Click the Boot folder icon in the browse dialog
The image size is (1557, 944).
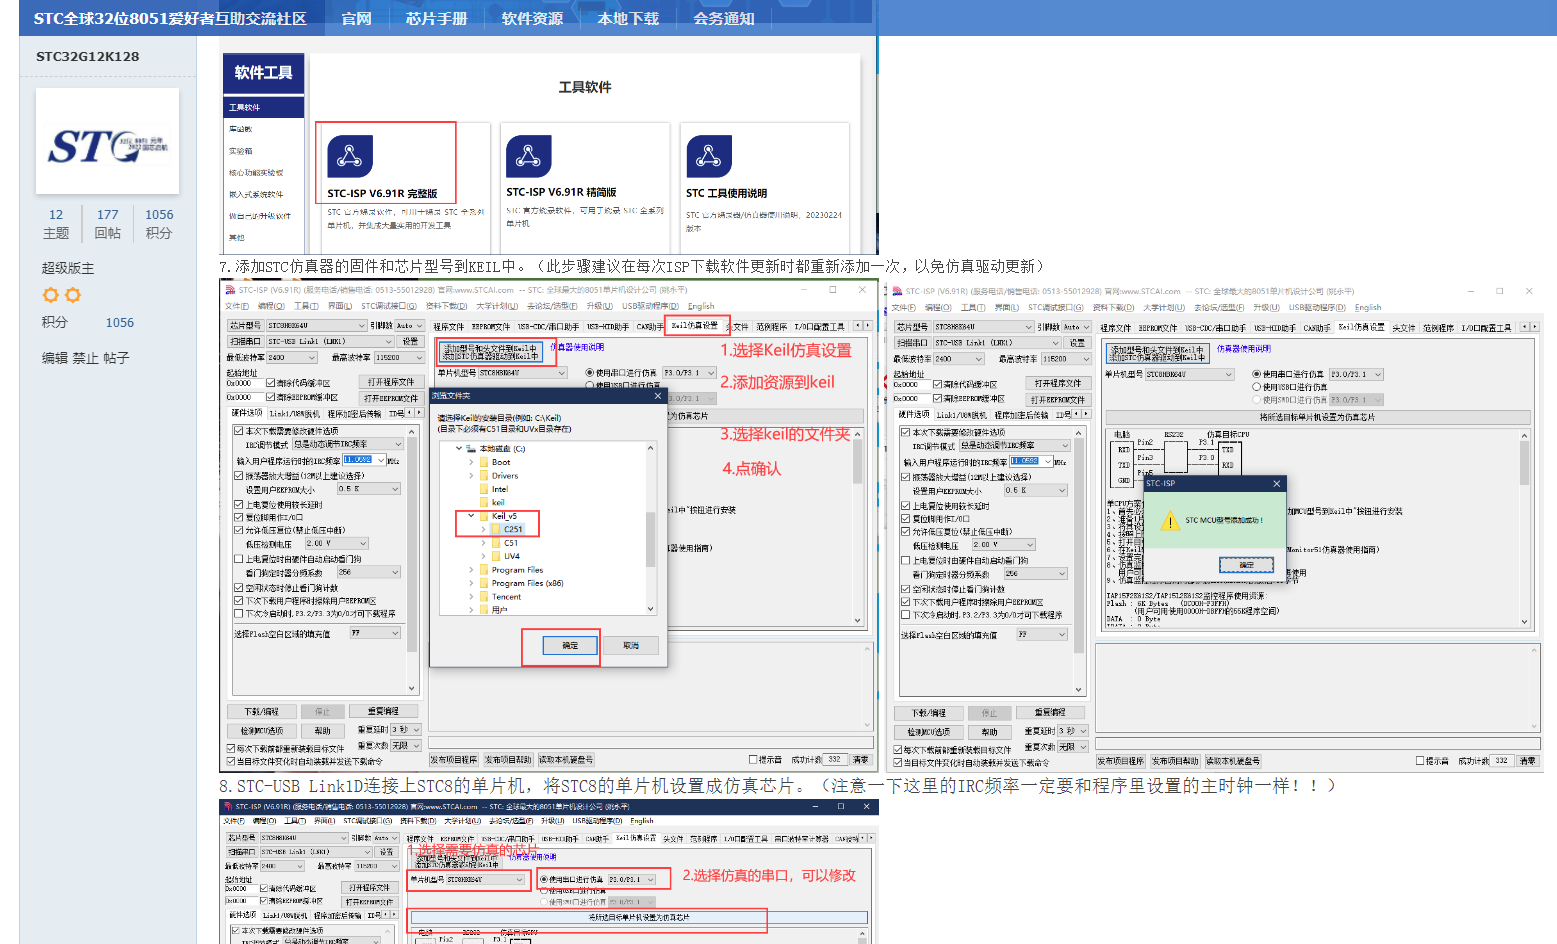(483, 462)
